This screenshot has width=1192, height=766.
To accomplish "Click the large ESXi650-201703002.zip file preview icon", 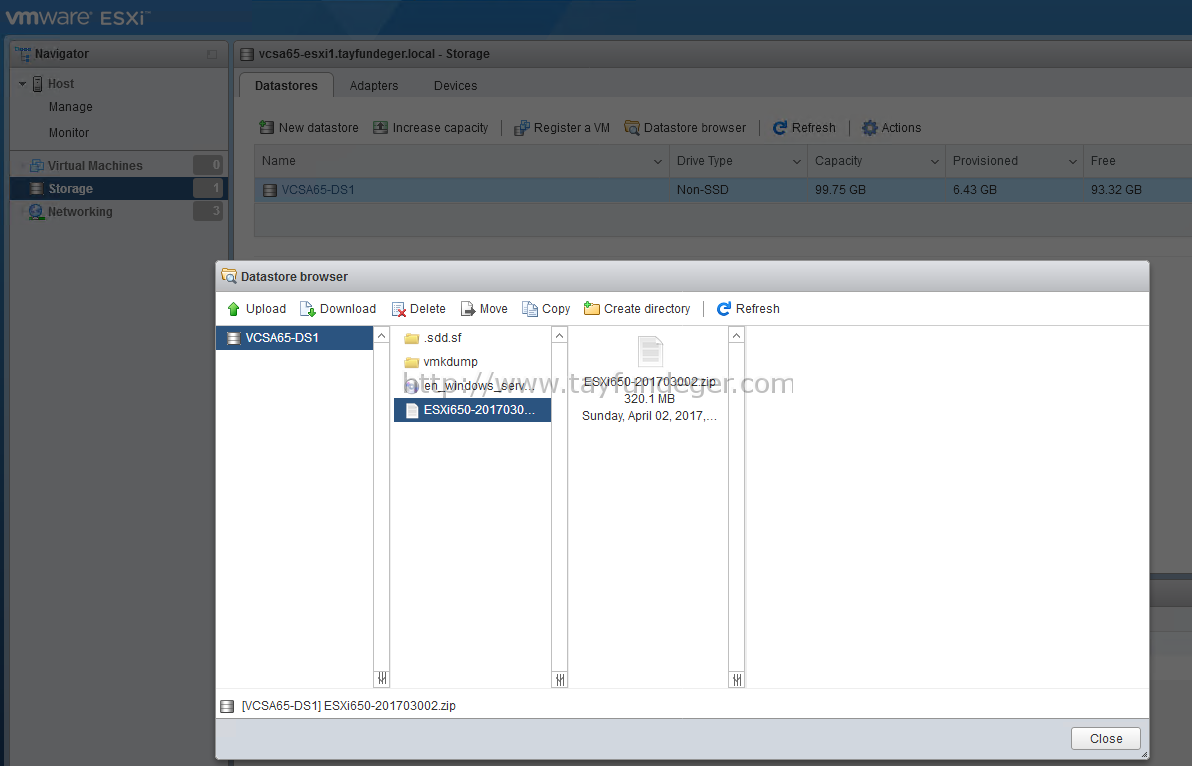I will [650, 352].
